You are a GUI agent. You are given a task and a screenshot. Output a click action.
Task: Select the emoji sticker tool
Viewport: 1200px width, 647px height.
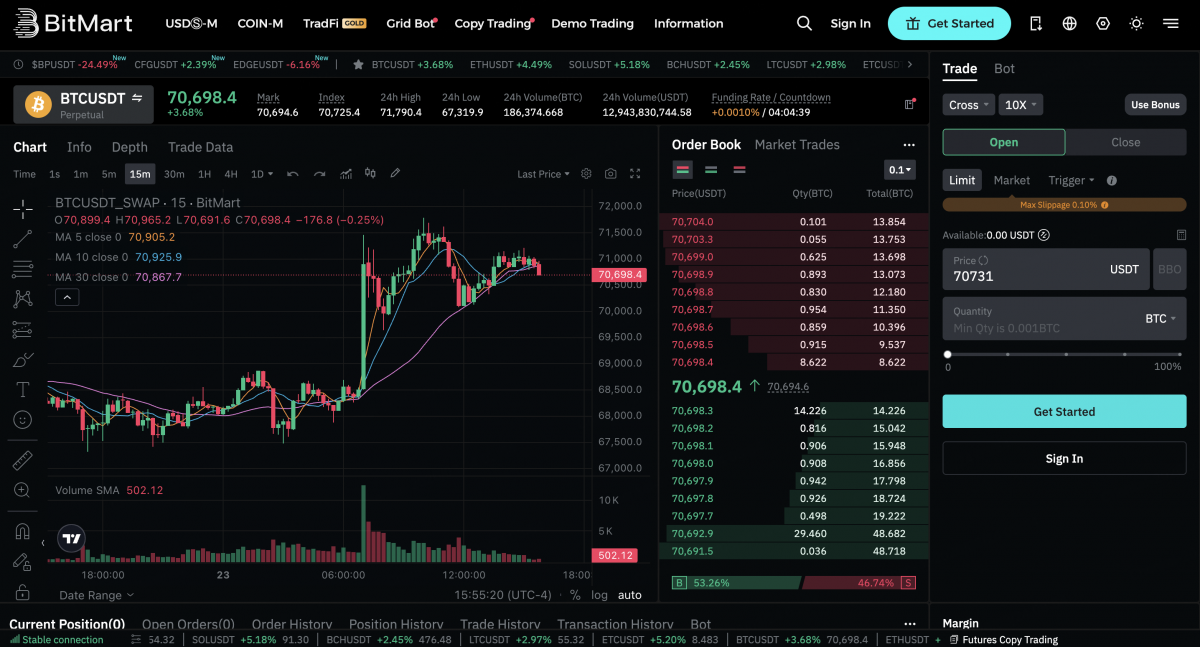coord(22,419)
